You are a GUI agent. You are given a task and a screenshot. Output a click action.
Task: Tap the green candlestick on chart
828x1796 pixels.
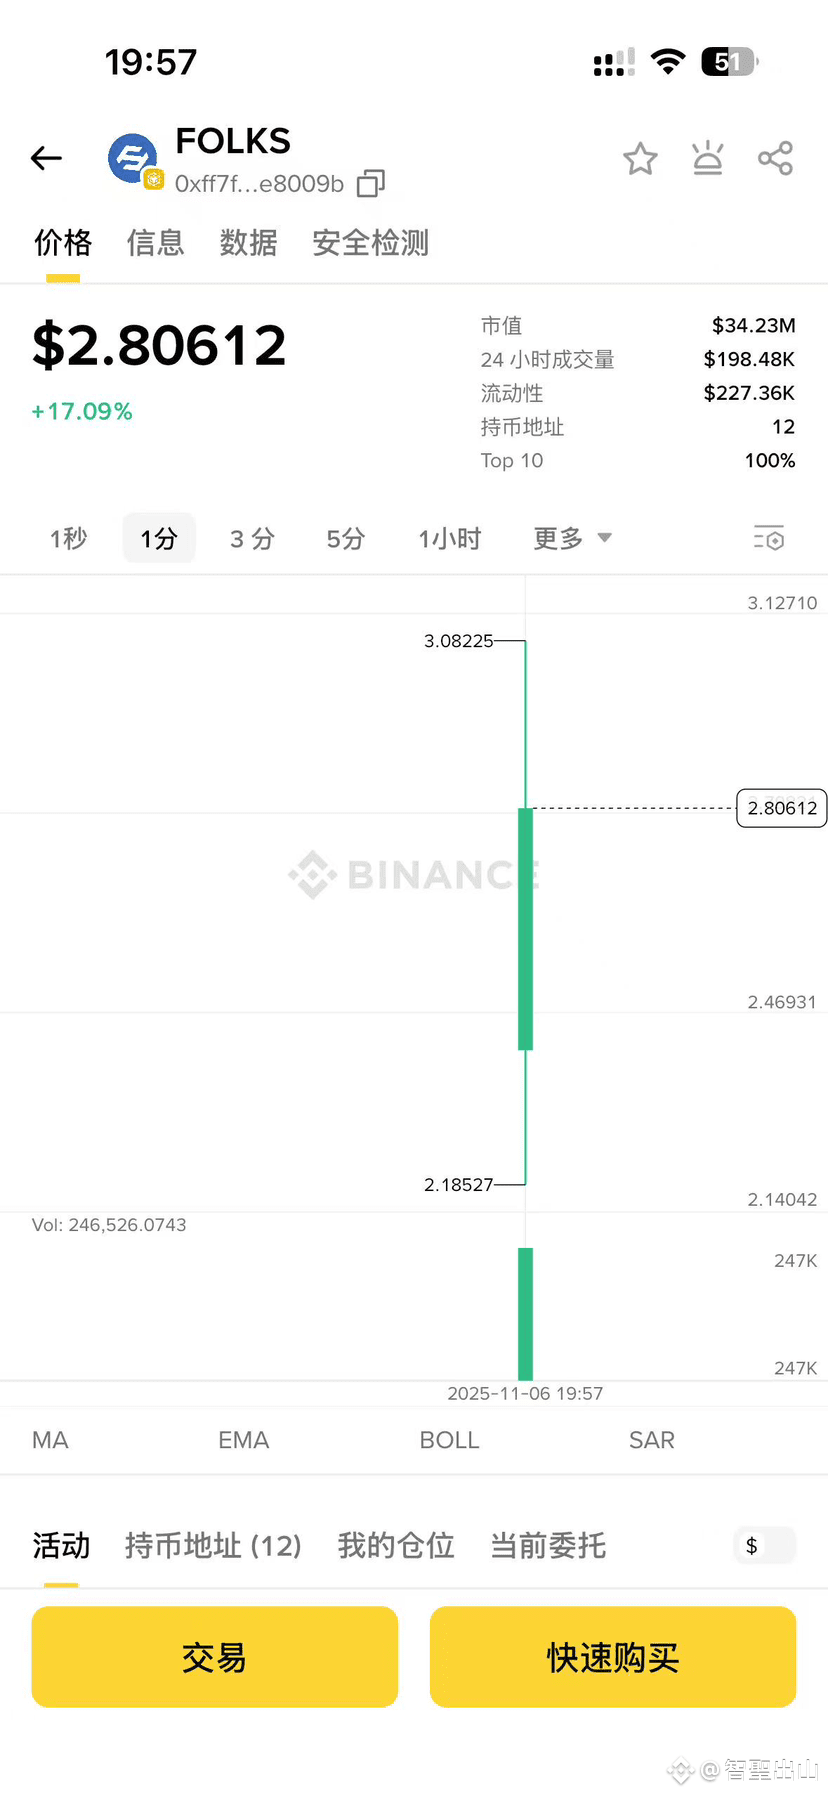tap(525, 929)
